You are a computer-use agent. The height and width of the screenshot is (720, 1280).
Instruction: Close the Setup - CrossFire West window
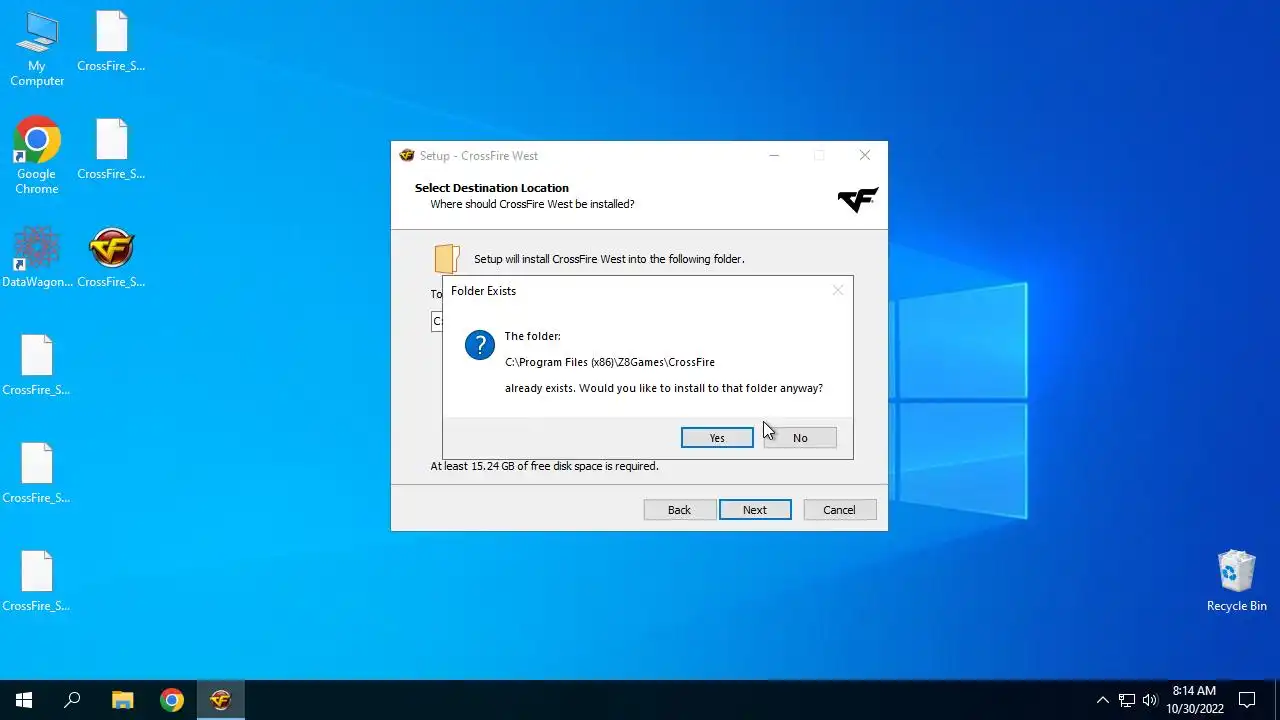pyautogui.click(x=865, y=156)
